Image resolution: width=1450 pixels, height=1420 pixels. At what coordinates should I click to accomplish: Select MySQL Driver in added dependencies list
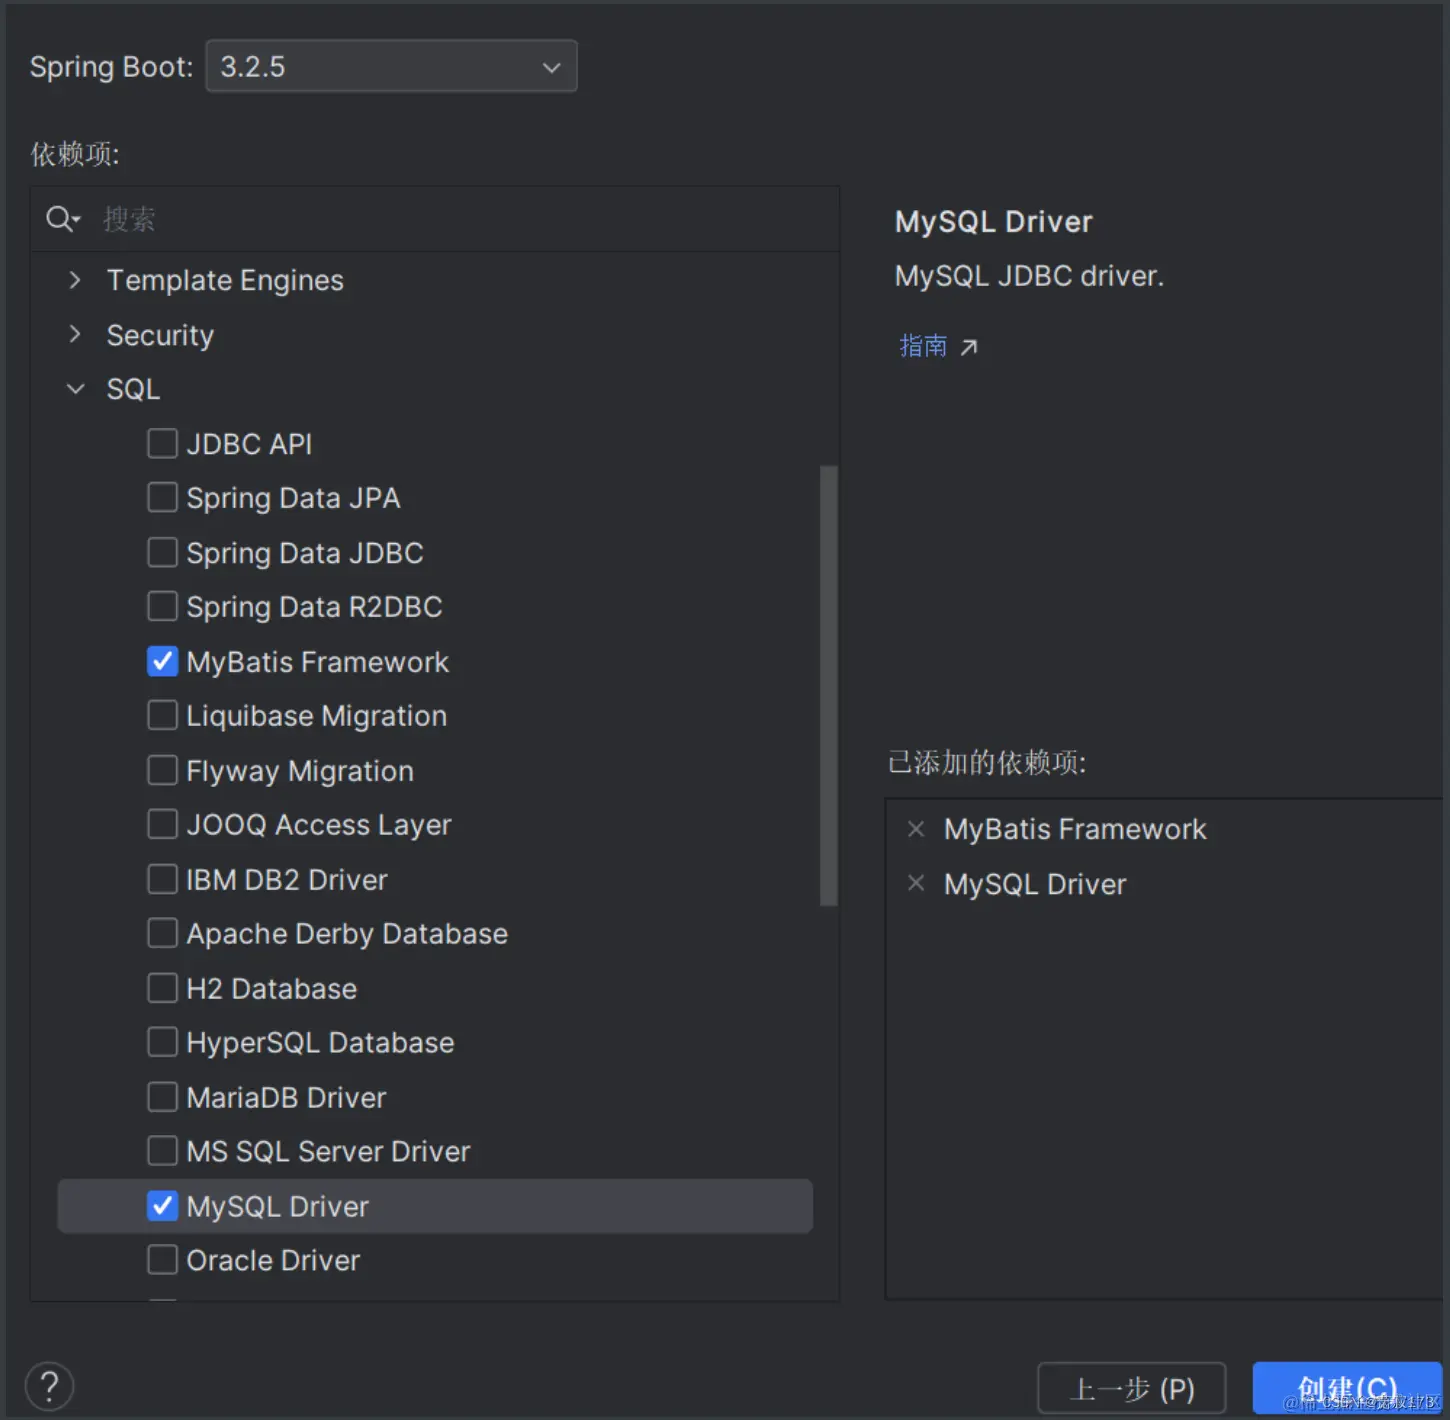click(x=1035, y=884)
